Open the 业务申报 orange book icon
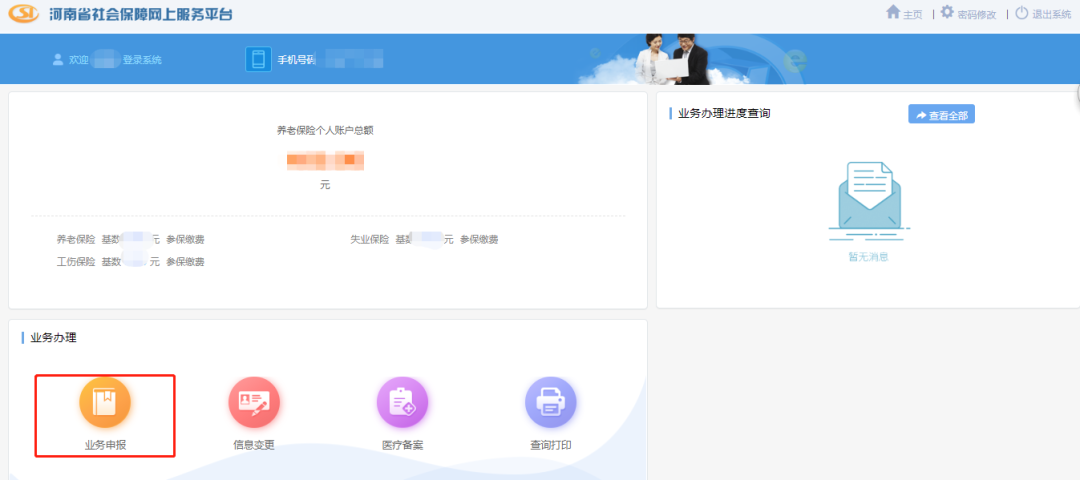Image resolution: width=1080 pixels, height=480 pixels. tap(105, 402)
